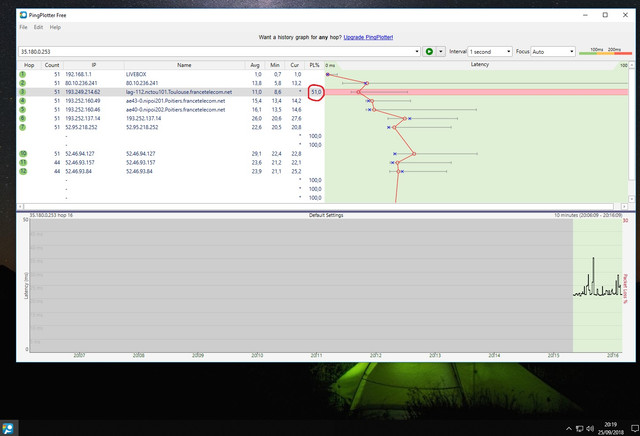Click the volume speaker tray icon
This screenshot has height=436, width=640.
(590, 429)
